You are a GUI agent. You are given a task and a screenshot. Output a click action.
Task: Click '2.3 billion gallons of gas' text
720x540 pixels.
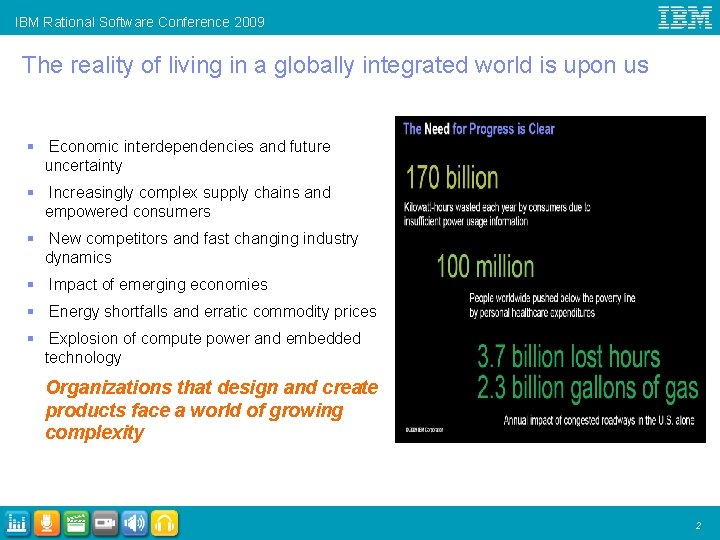point(587,388)
